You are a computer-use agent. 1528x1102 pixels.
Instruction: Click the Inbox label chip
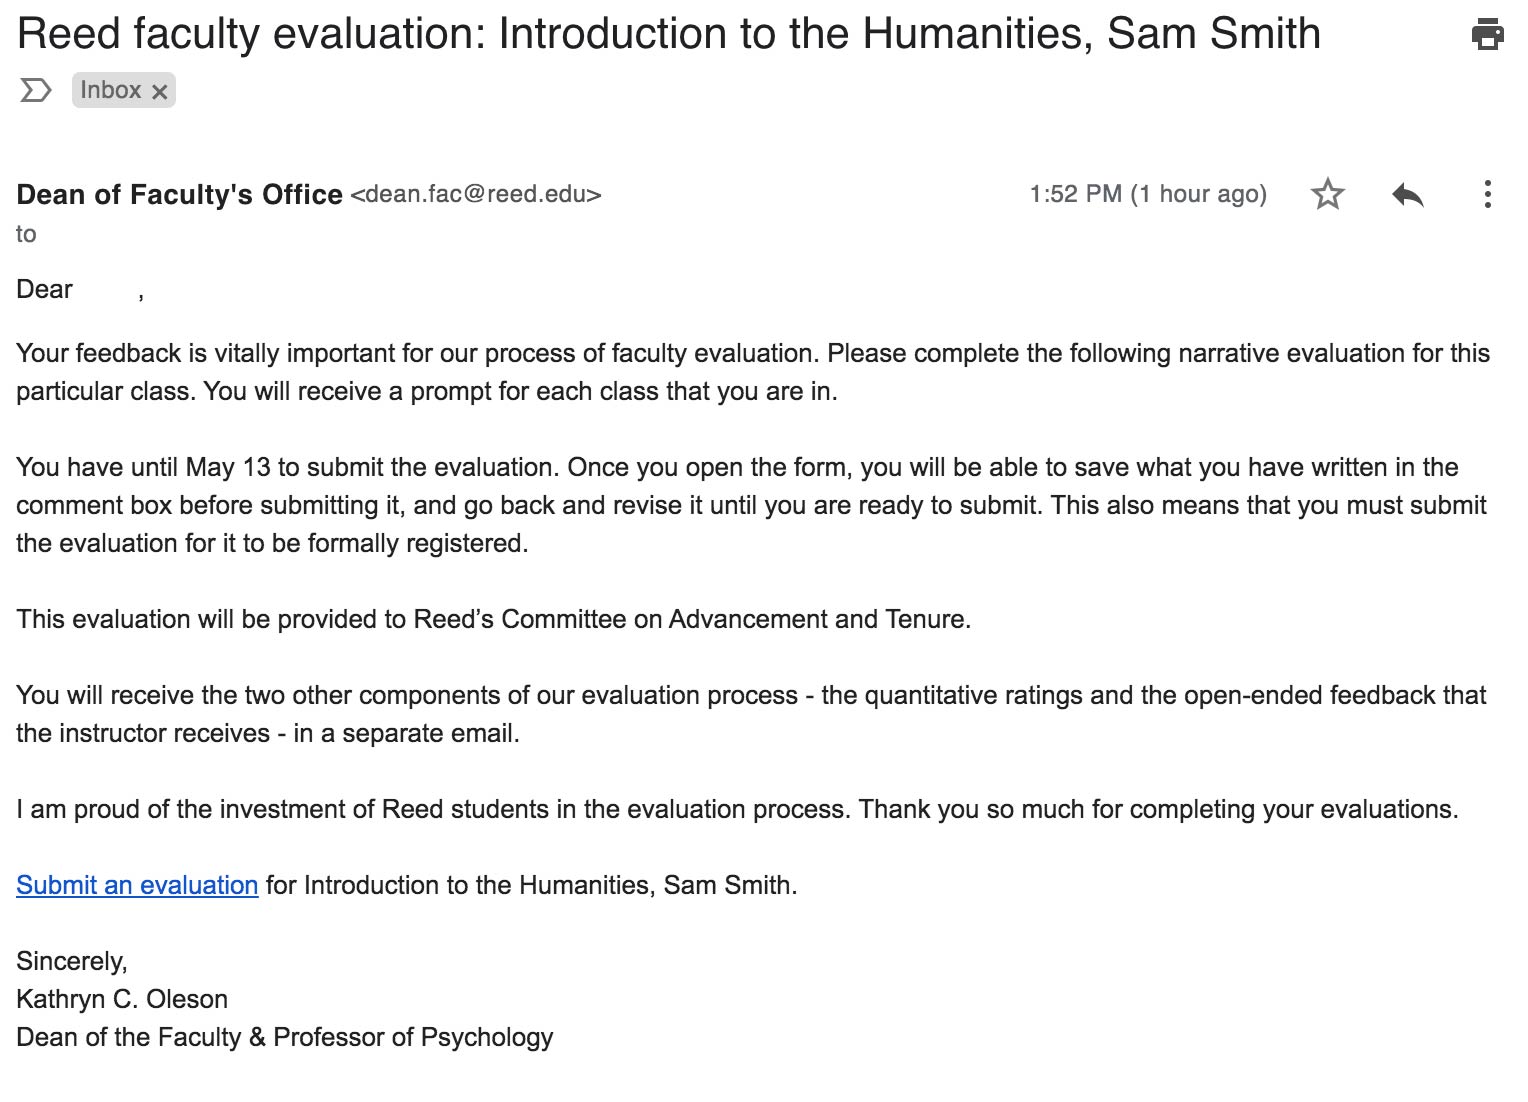(x=110, y=90)
